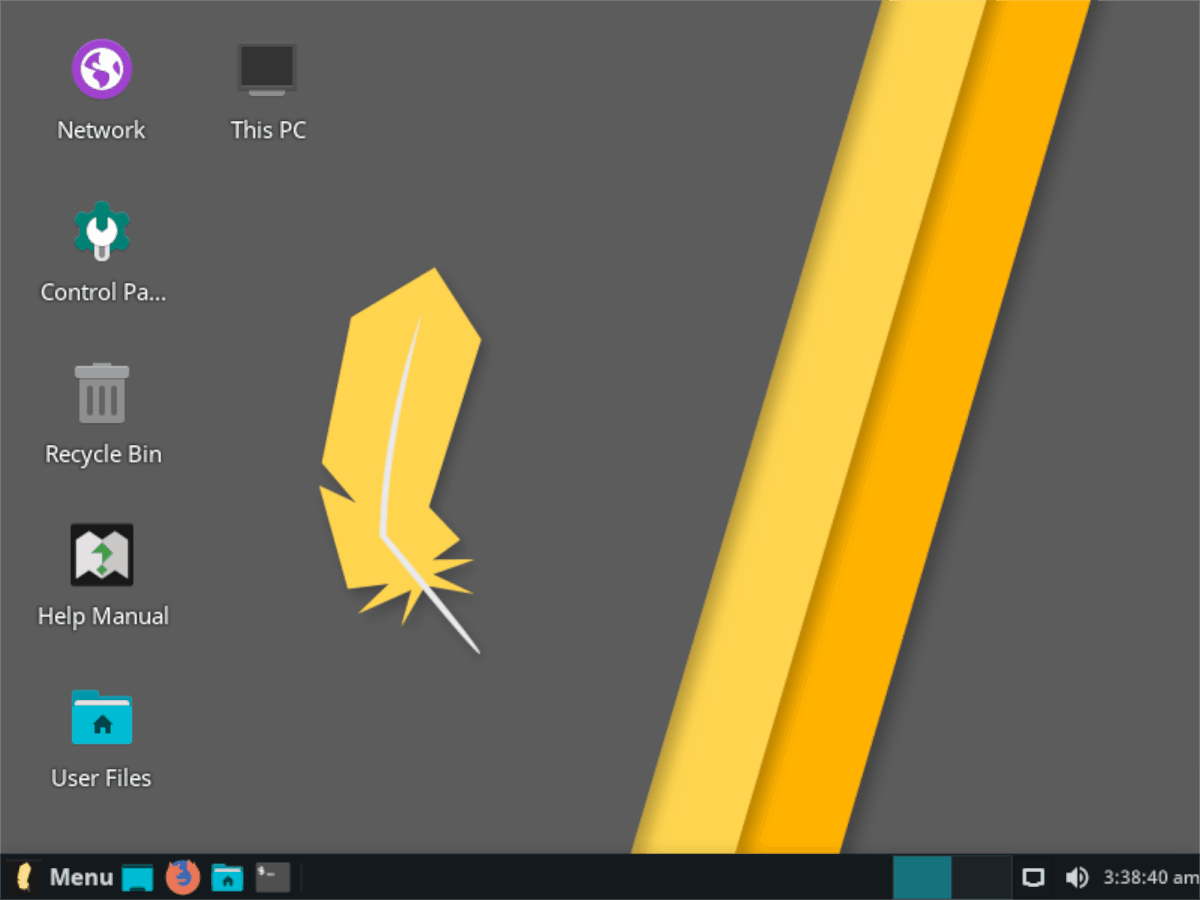Open the taskbar home folder file manager

click(227, 877)
